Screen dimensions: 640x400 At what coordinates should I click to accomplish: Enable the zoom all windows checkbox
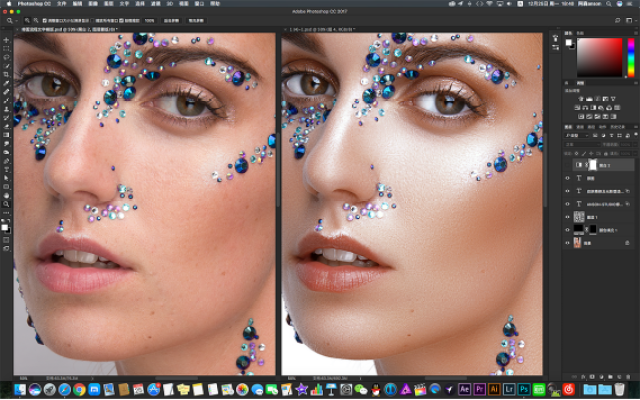95,19
